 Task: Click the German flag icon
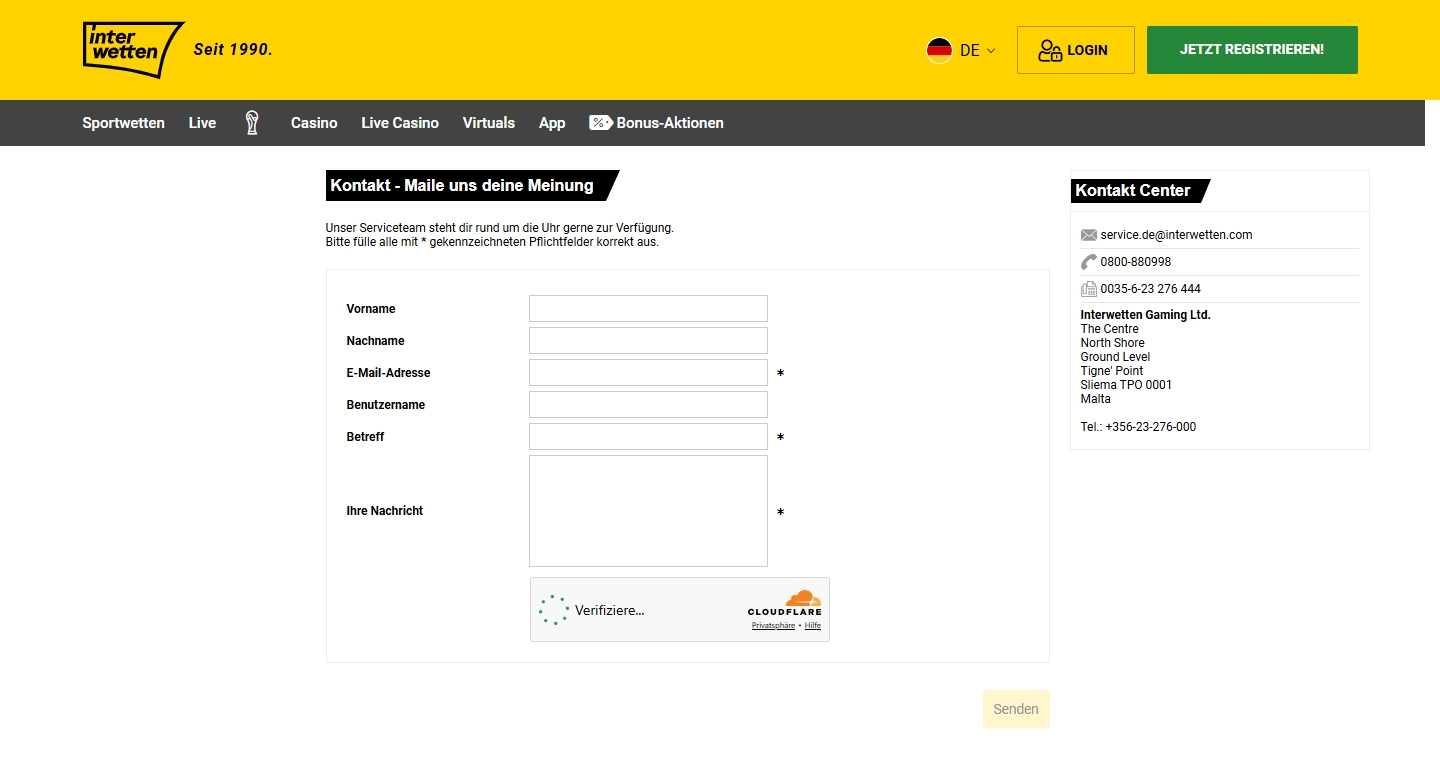tap(939, 50)
